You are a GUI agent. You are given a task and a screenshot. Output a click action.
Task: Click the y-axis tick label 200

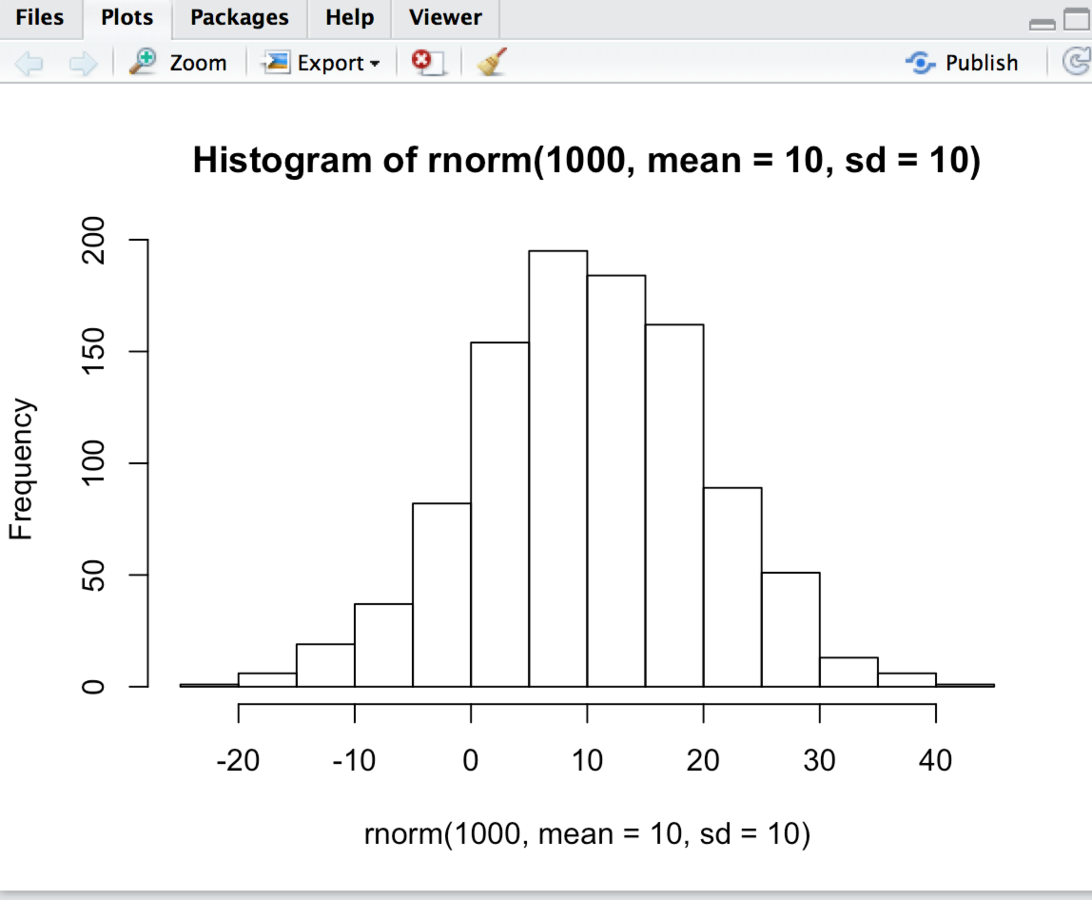click(x=93, y=240)
